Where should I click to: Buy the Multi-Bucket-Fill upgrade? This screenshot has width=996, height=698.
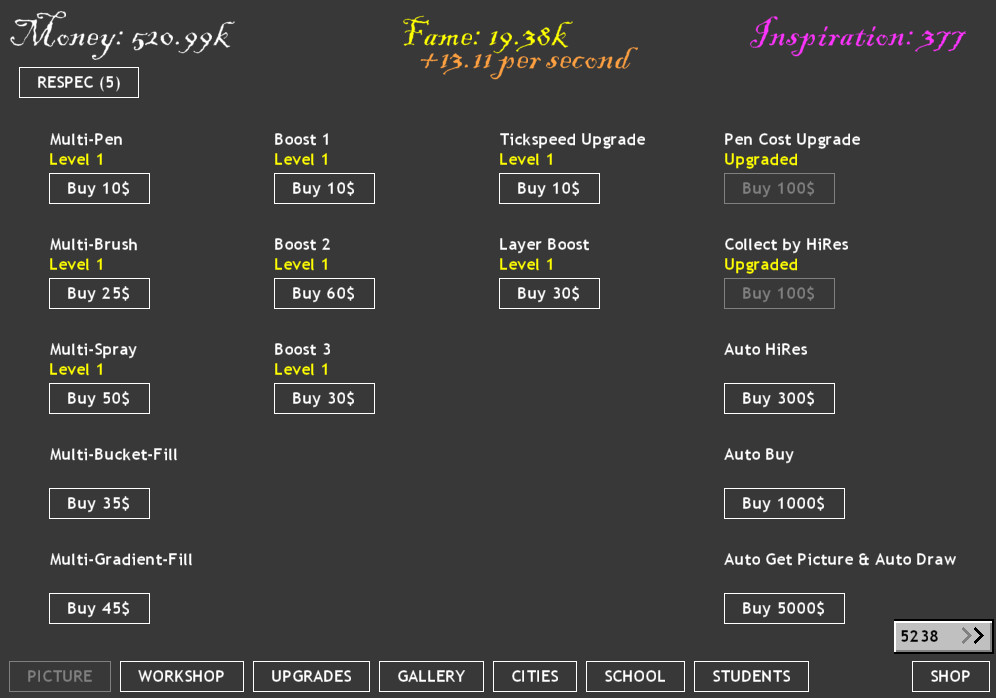click(99, 503)
